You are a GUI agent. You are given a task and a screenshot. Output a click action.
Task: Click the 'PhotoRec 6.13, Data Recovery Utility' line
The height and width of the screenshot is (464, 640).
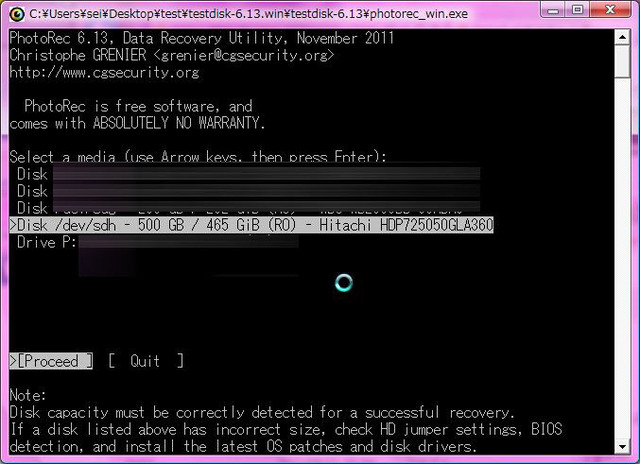202,38
